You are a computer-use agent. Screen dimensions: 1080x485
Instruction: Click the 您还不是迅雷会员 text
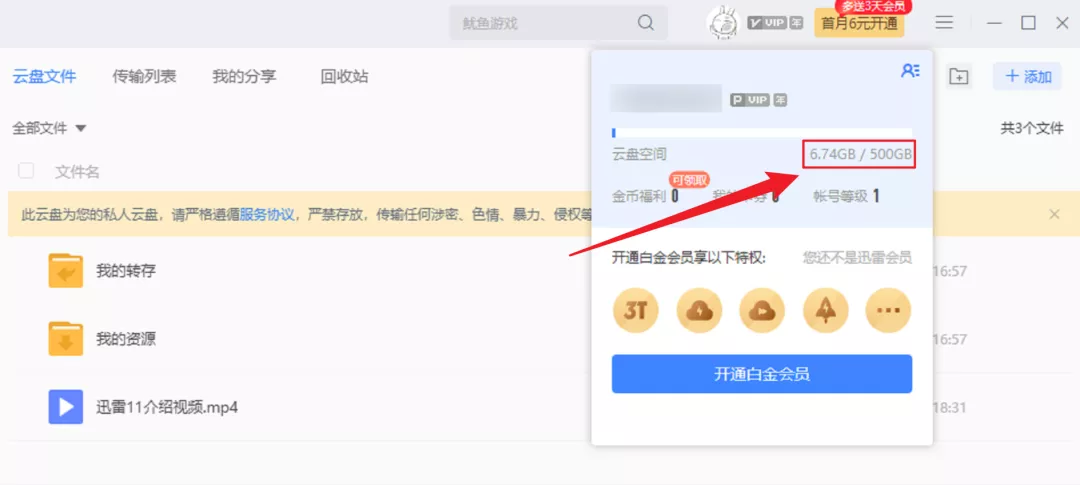click(x=858, y=258)
